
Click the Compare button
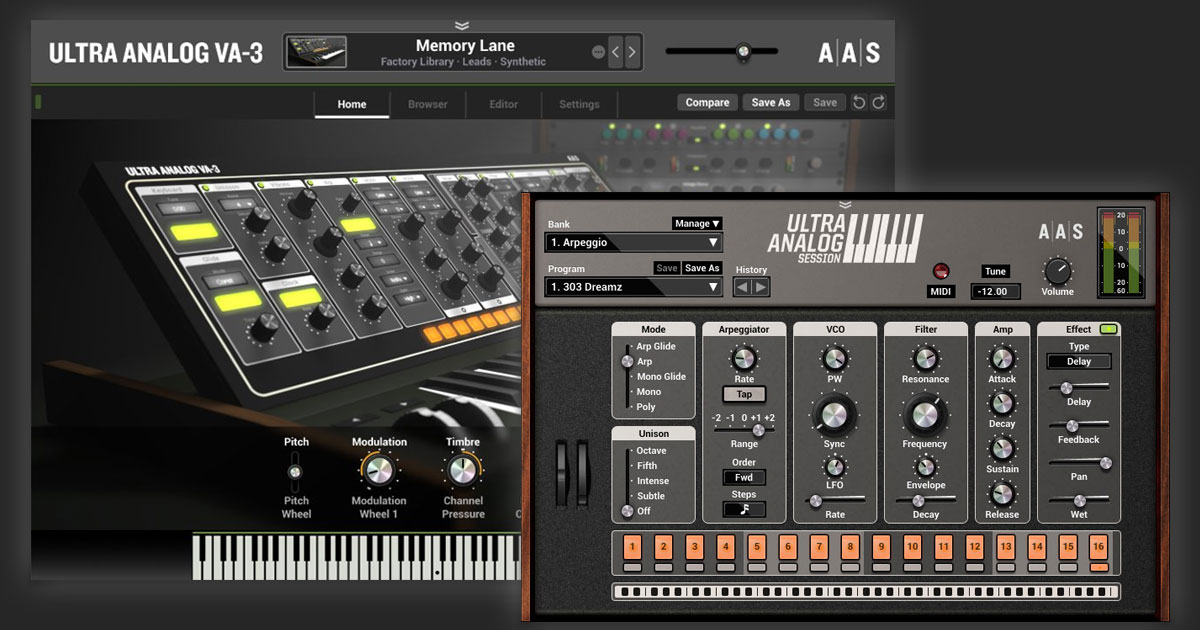point(707,102)
